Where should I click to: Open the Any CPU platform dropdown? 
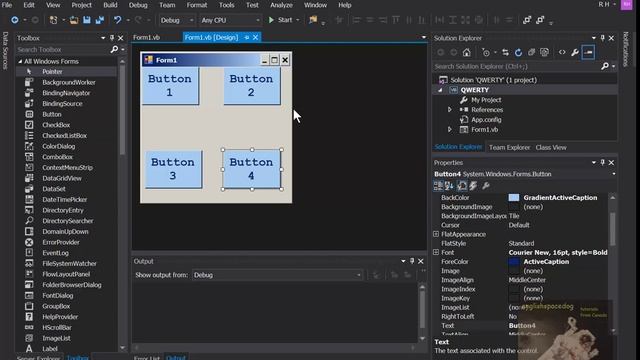[x=230, y=20]
